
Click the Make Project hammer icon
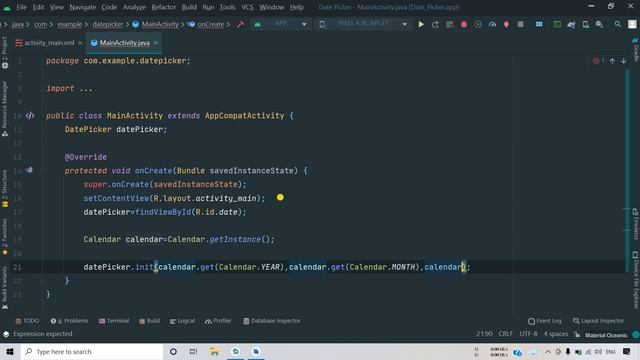(241, 24)
